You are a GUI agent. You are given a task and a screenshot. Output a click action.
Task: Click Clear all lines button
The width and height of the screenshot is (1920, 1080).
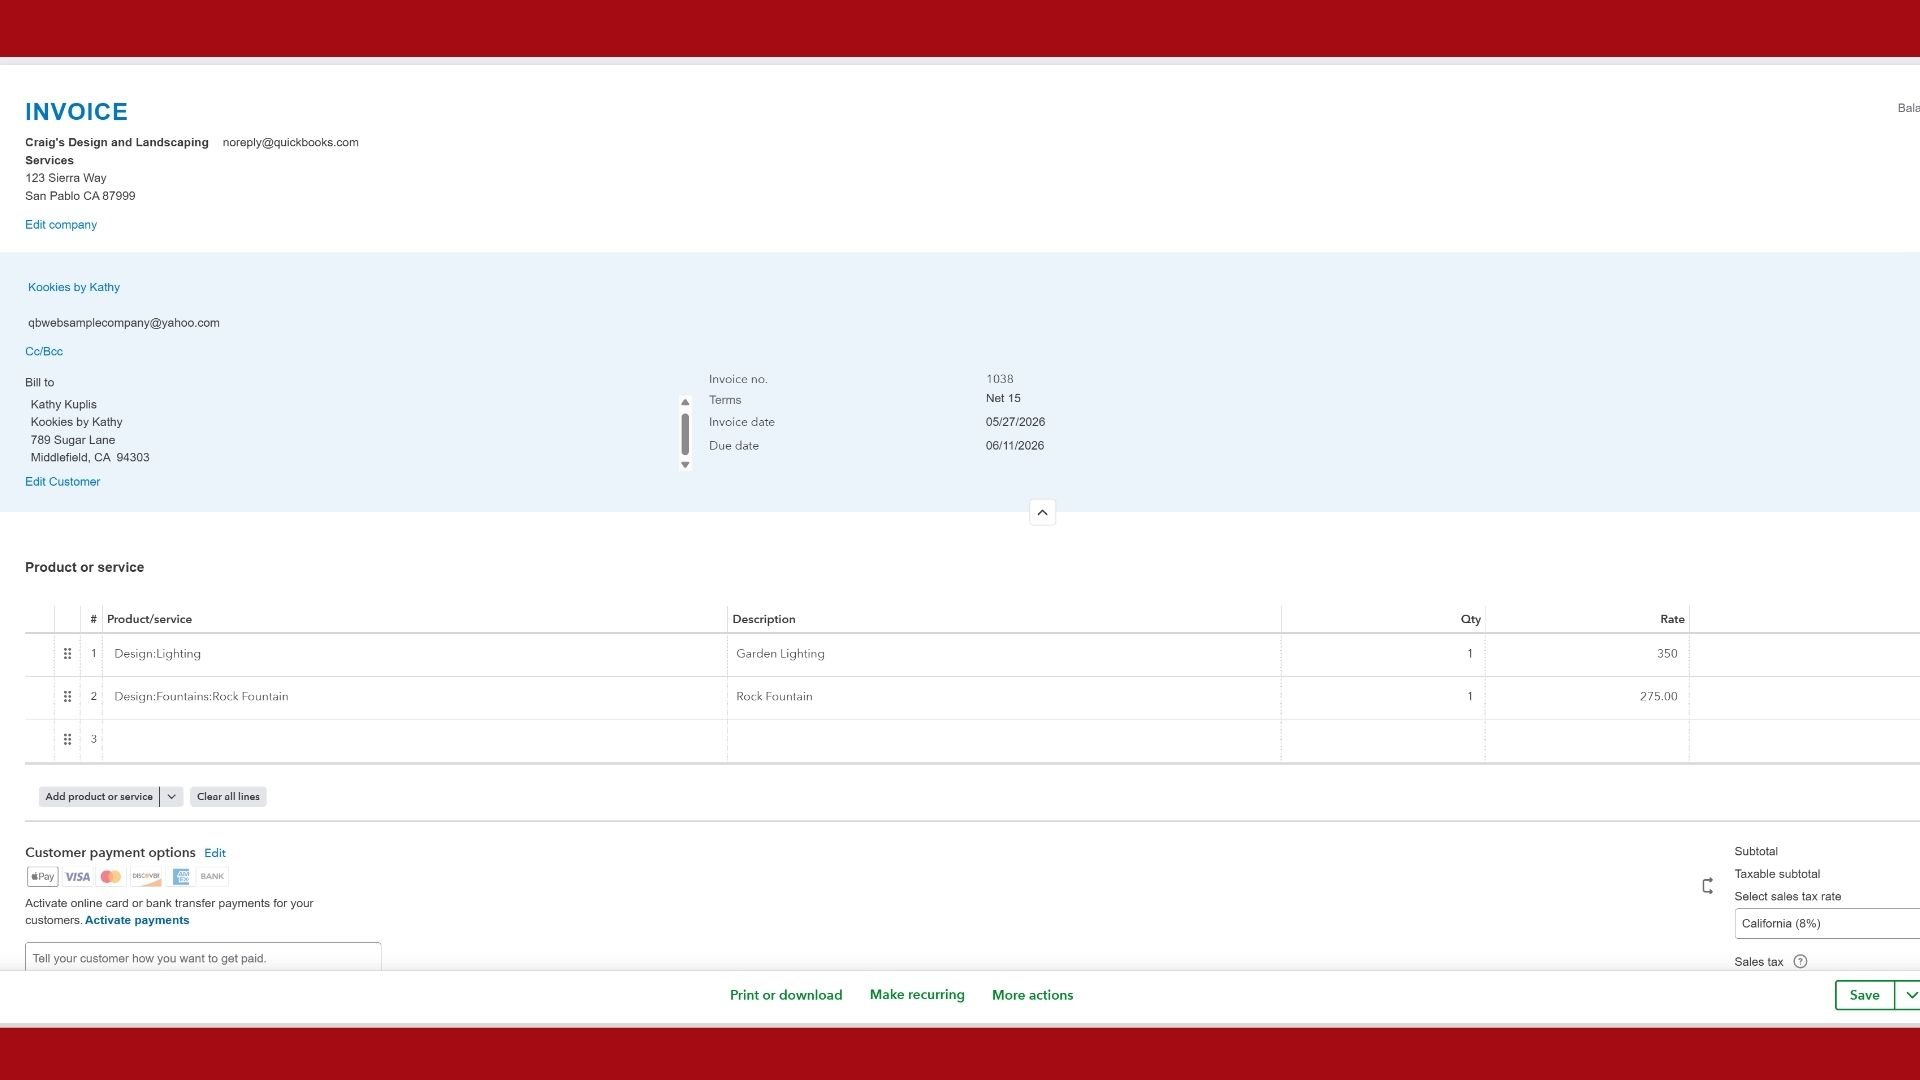(228, 797)
